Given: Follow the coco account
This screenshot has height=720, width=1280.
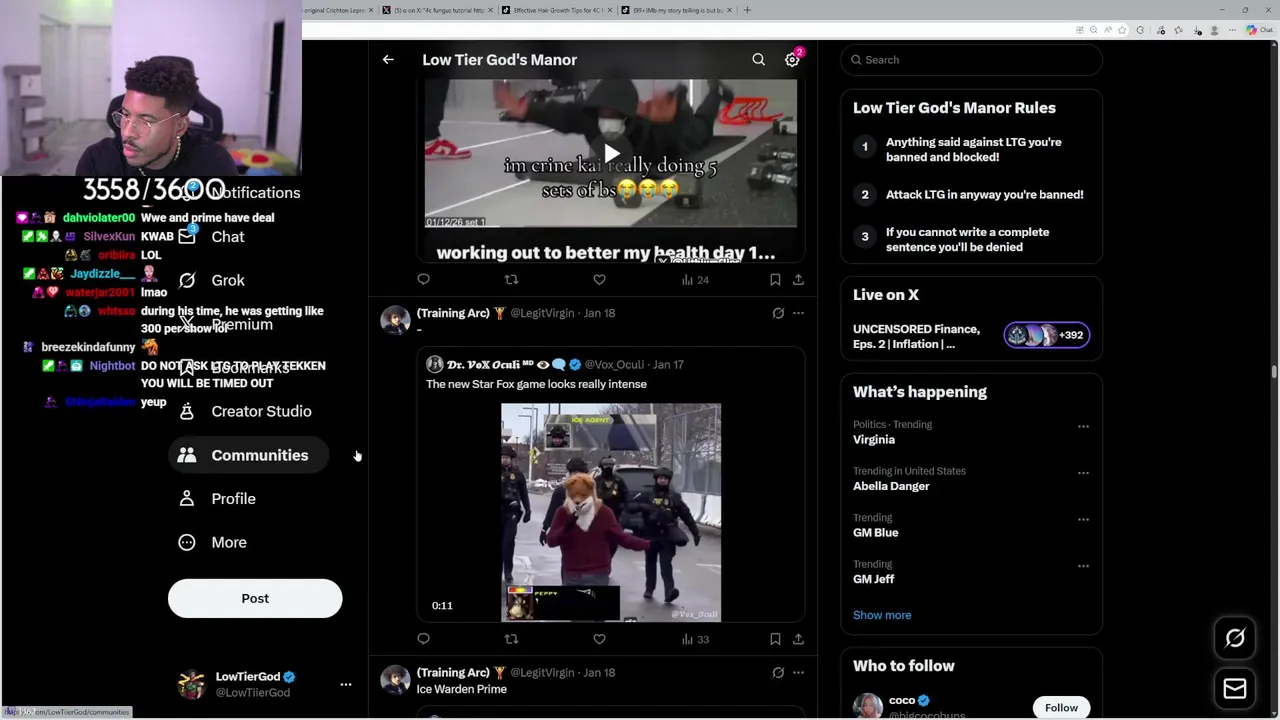Looking at the screenshot, I should [1061, 708].
